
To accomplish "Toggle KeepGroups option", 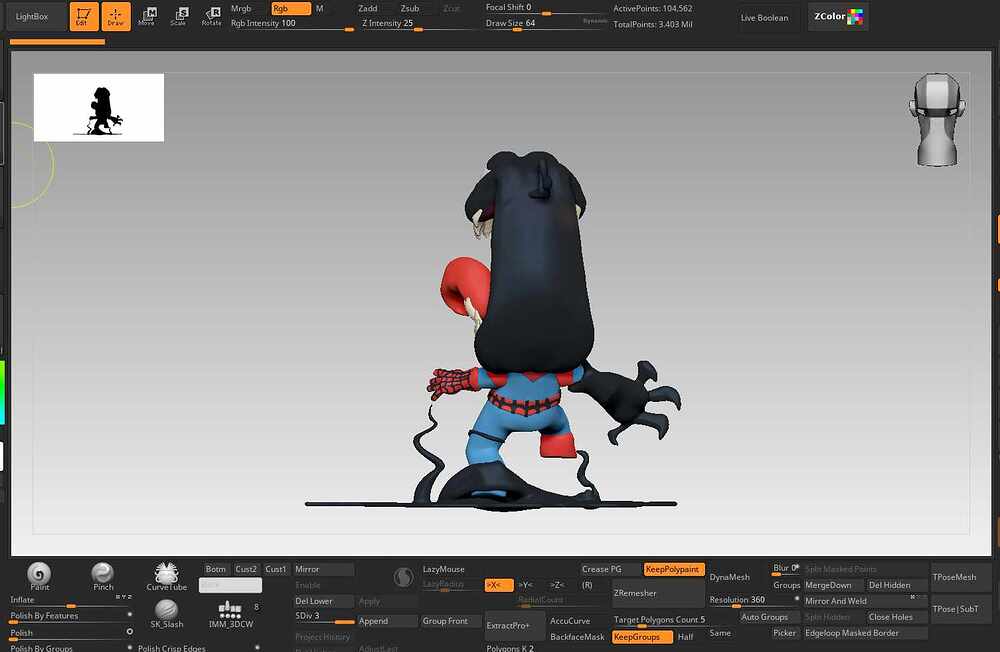I will [642, 637].
